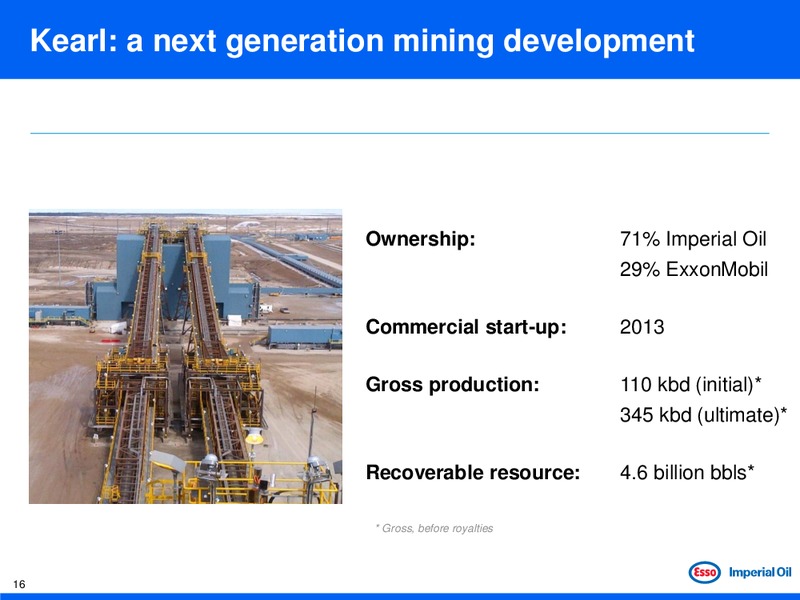Viewport: 800px width, 600px height.
Task: Select the 'Gross production:' label
Action: point(452,384)
